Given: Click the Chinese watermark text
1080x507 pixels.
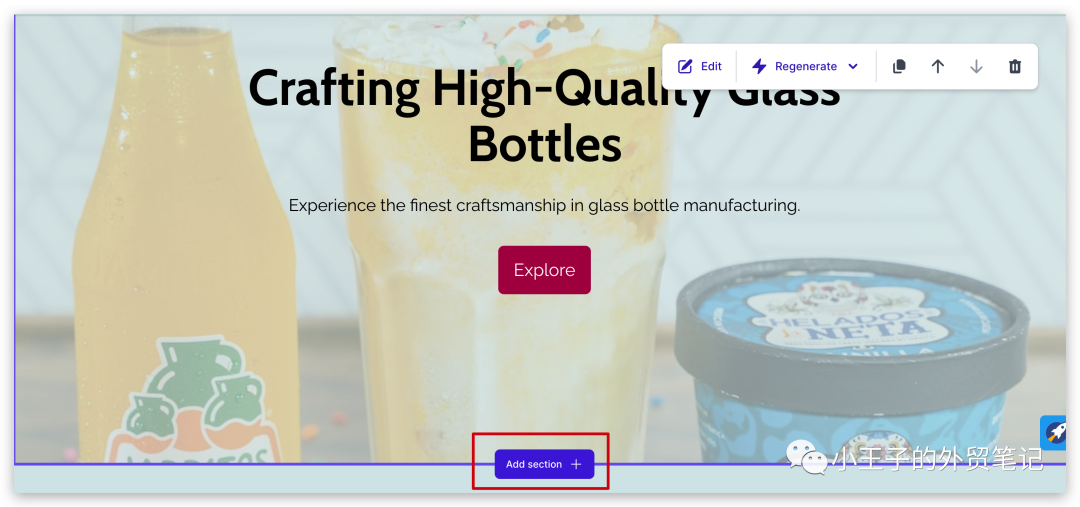Looking at the screenshot, I should tap(937, 457).
